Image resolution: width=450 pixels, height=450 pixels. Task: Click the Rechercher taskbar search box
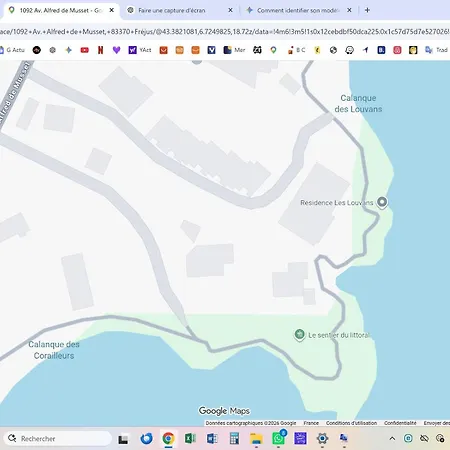coord(58,438)
